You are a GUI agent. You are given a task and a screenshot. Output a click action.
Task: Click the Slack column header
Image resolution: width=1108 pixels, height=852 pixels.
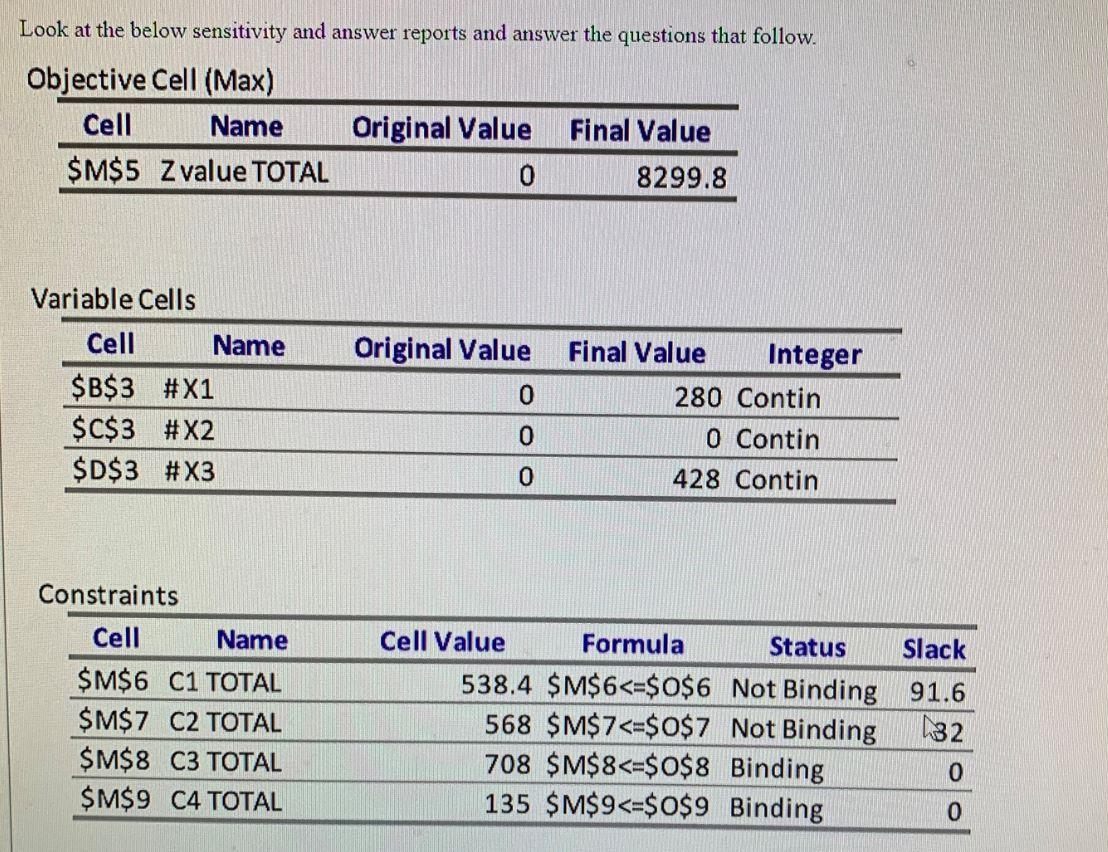(933, 649)
